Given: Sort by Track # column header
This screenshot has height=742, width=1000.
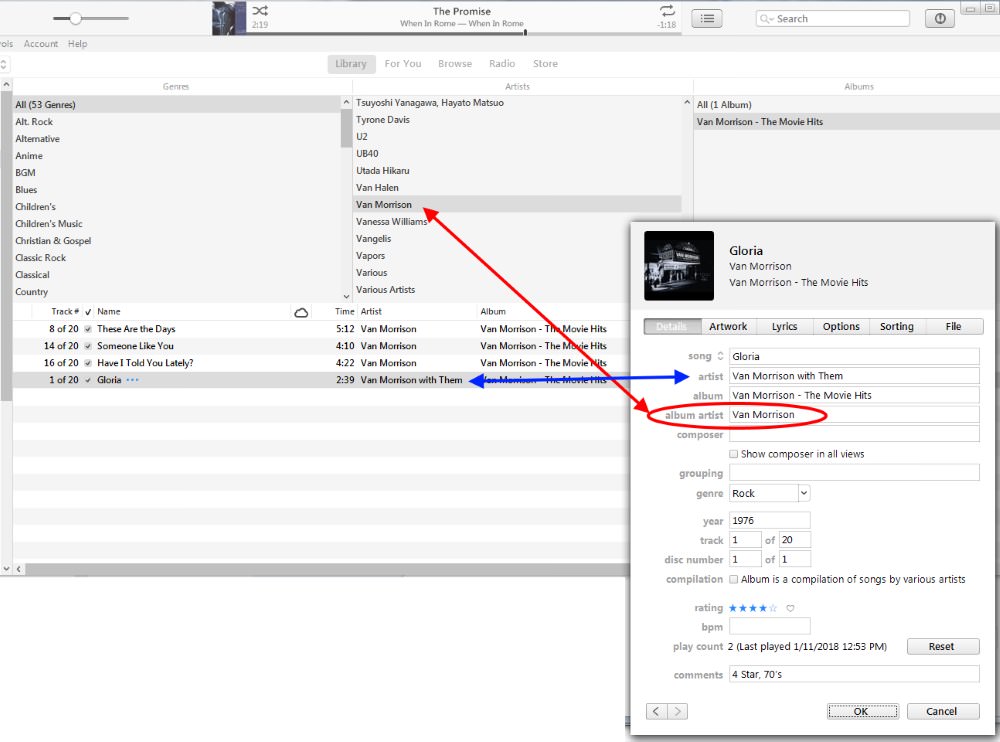Looking at the screenshot, I should (x=64, y=312).
